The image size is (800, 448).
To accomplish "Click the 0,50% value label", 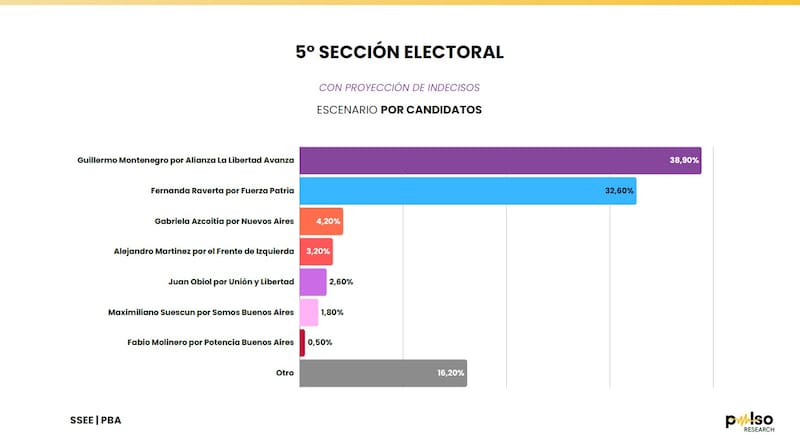I will (320, 343).
